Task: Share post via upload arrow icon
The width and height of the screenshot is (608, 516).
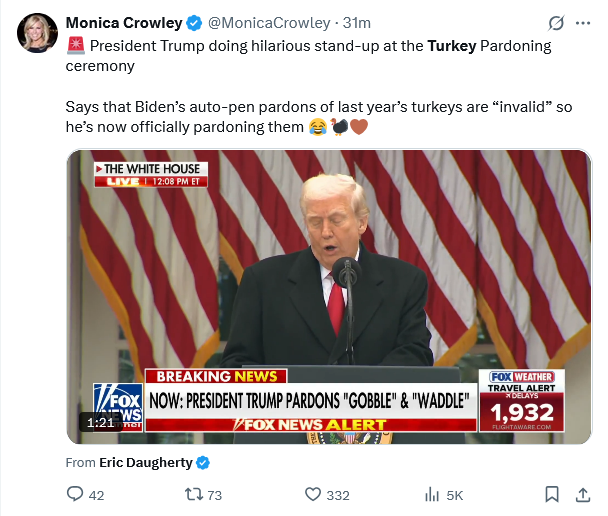Action: (583, 494)
